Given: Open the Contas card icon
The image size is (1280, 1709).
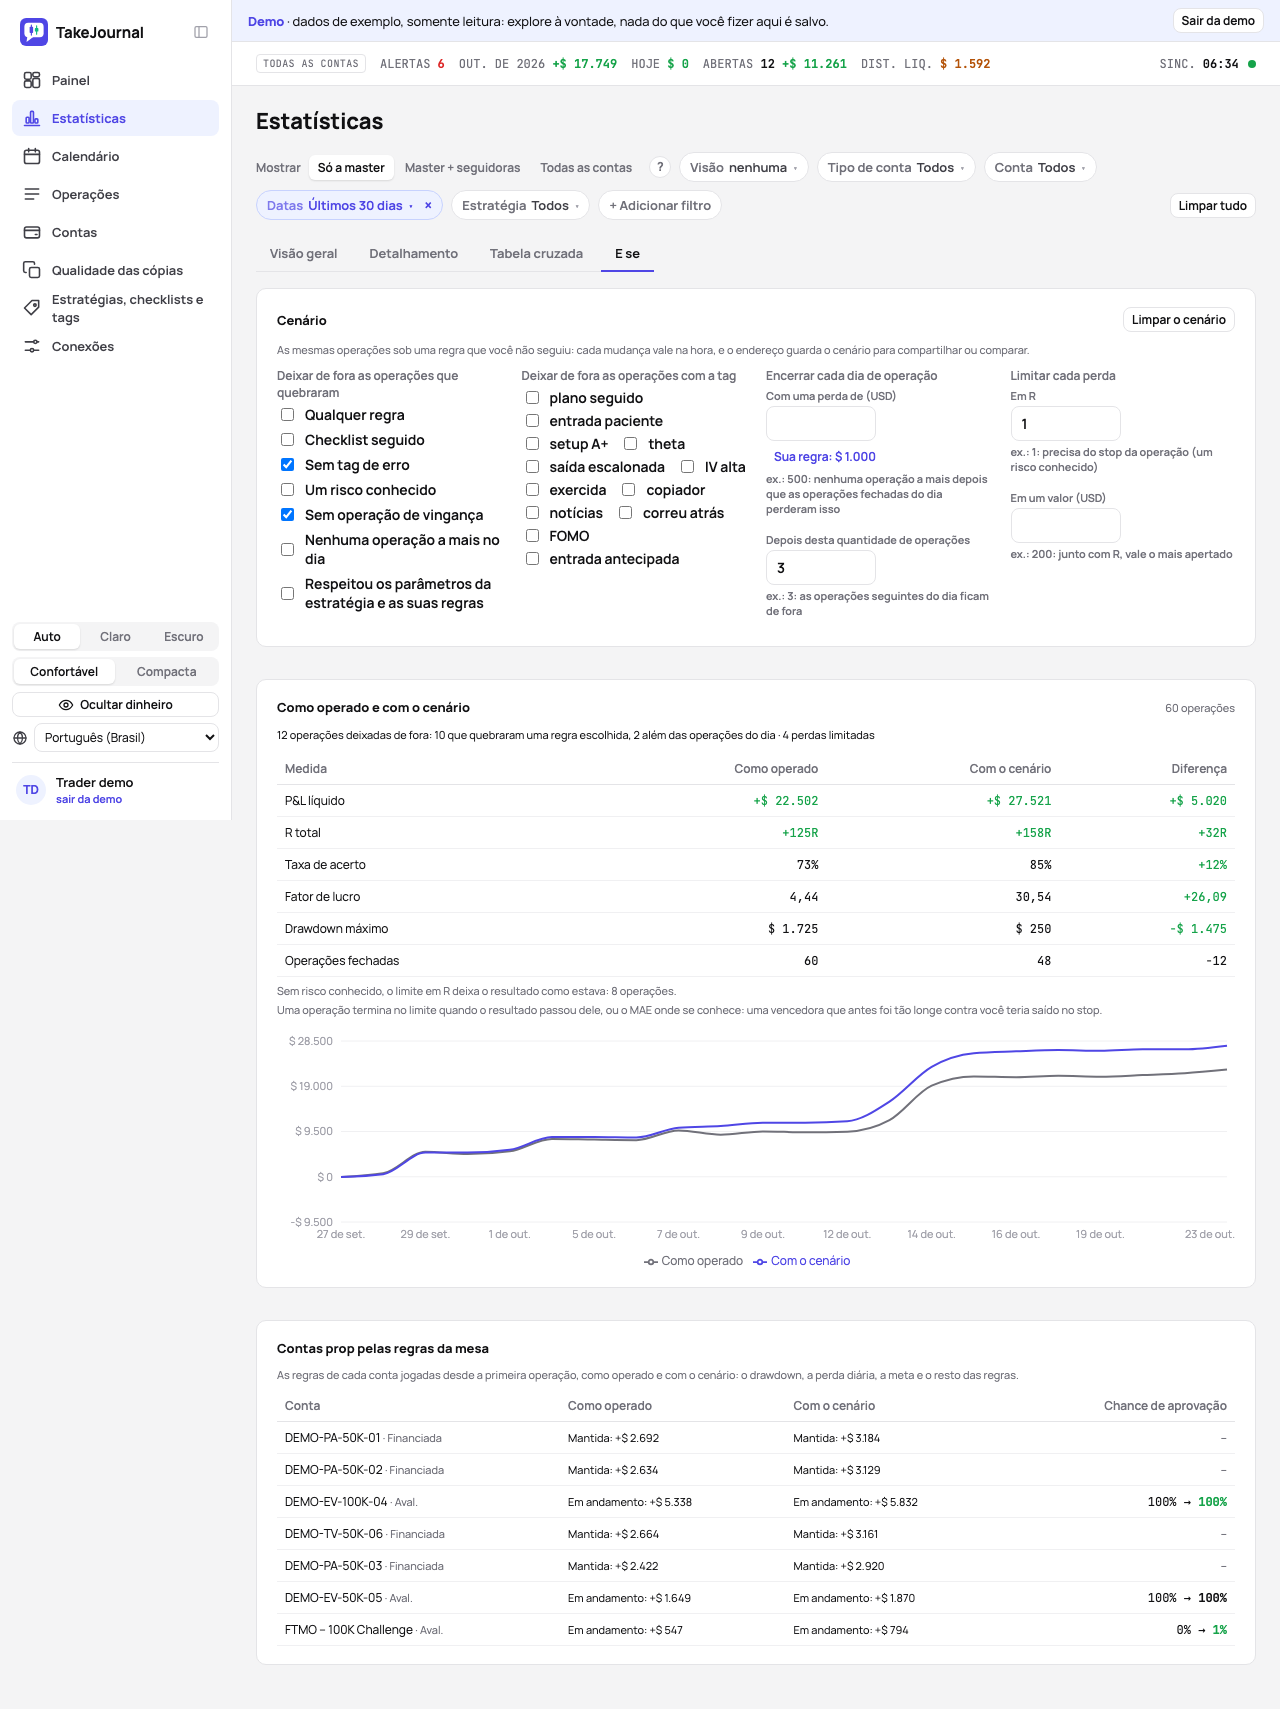Looking at the screenshot, I should coord(32,232).
